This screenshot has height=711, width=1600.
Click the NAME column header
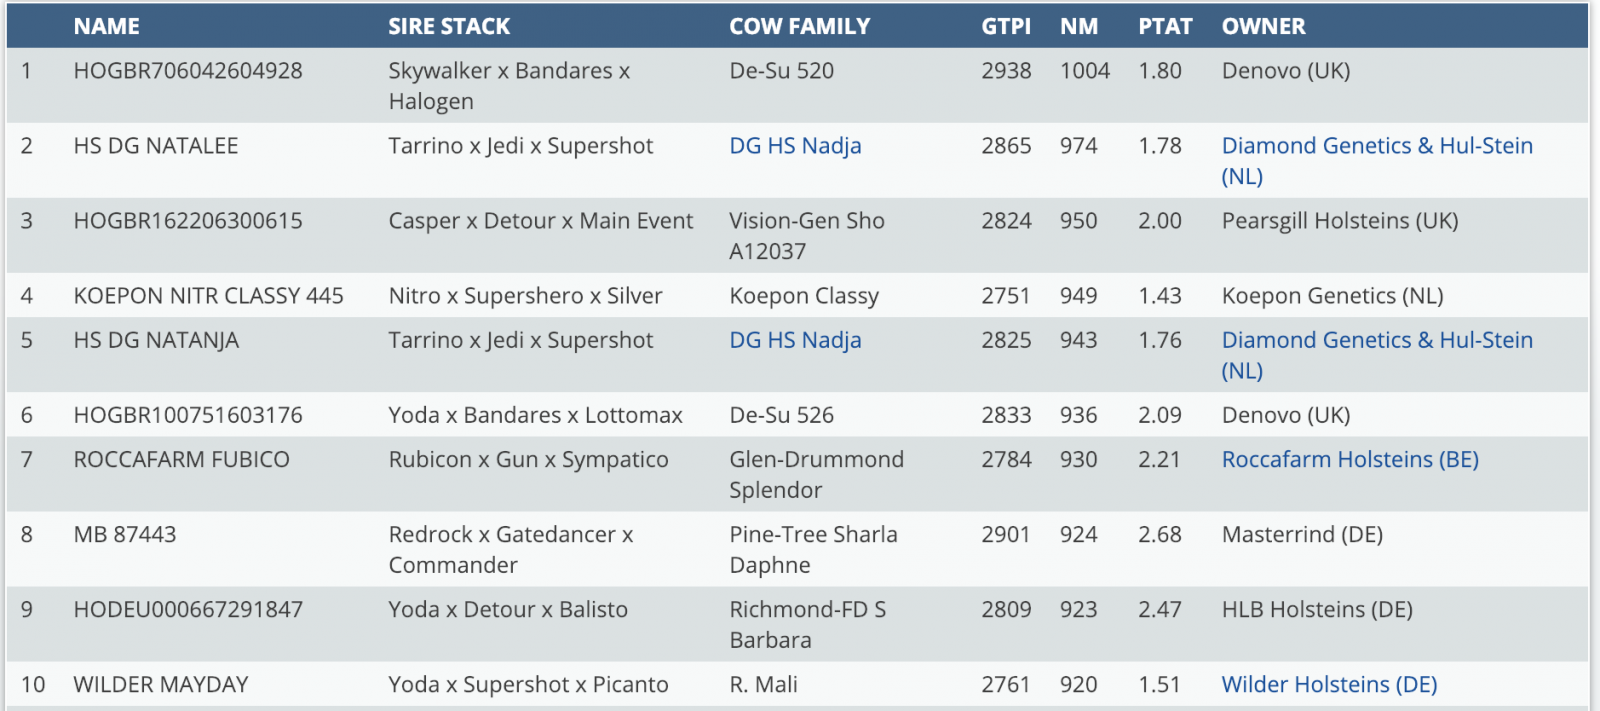tap(106, 27)
